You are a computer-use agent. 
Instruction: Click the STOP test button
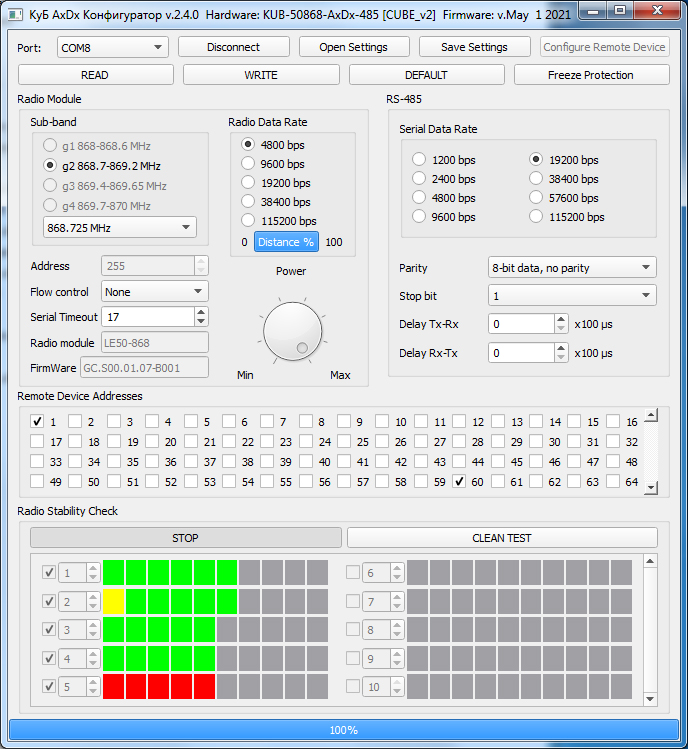pyautogui.click(x=186, y=538)
